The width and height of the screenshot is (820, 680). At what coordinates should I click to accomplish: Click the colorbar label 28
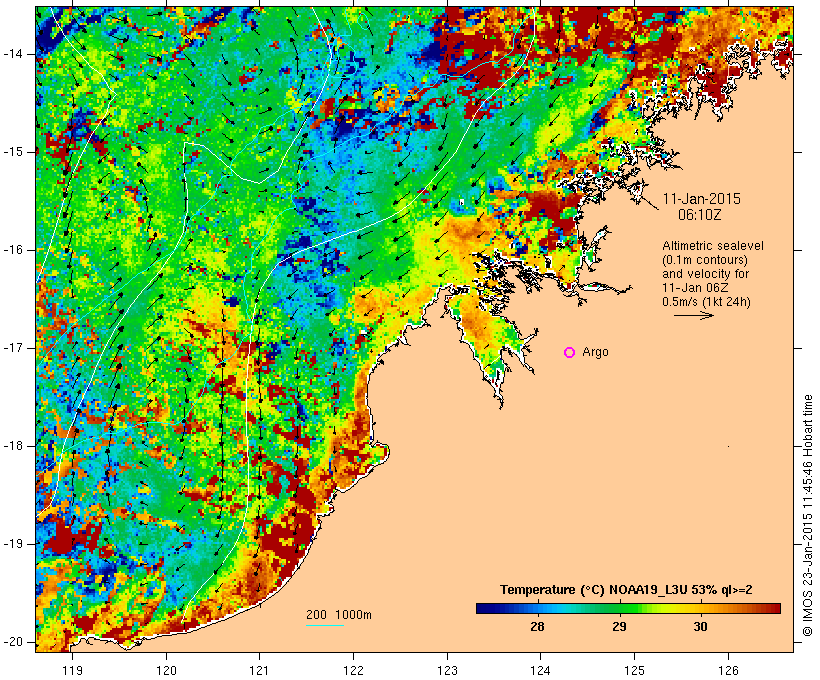(x=537, y=626)
